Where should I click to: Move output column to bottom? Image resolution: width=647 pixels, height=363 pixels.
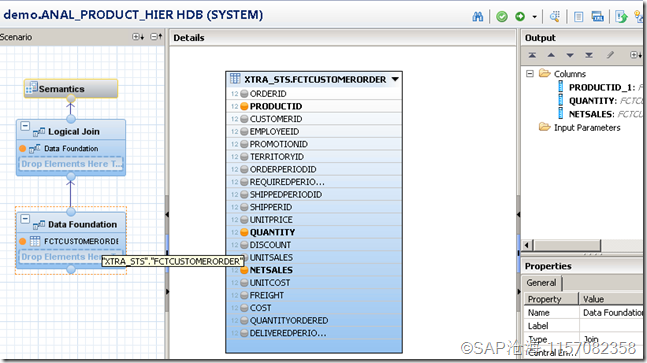589,55
